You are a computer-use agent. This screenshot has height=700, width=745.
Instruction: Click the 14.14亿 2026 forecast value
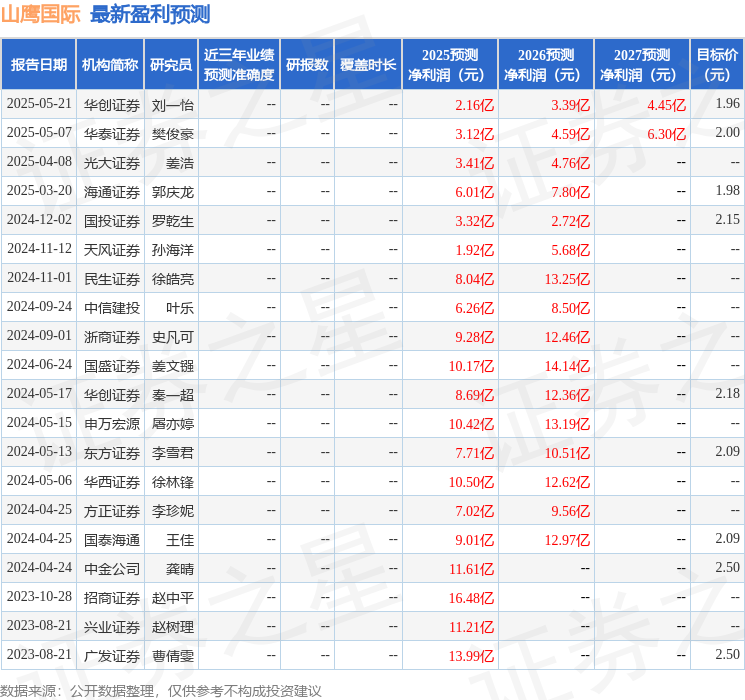[x=567, y=366]
